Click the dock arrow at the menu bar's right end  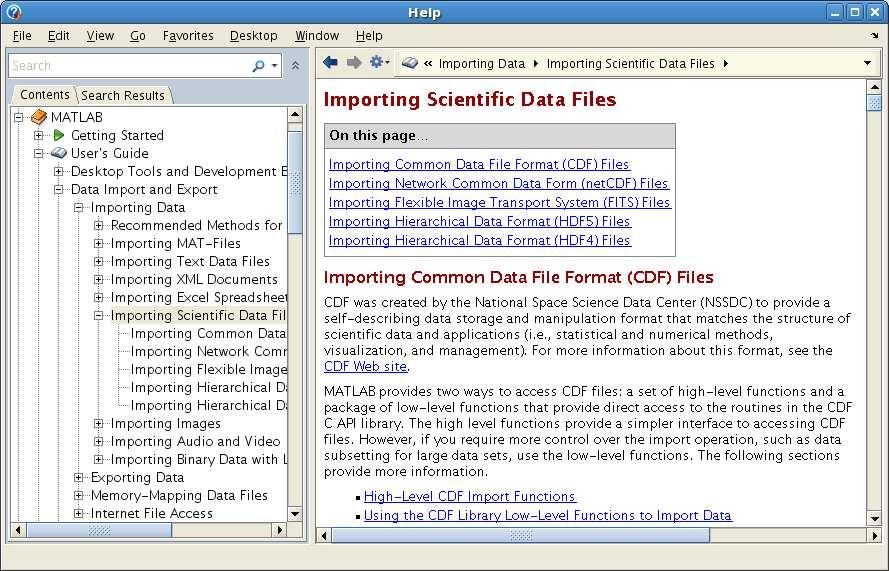coord(874,35)
